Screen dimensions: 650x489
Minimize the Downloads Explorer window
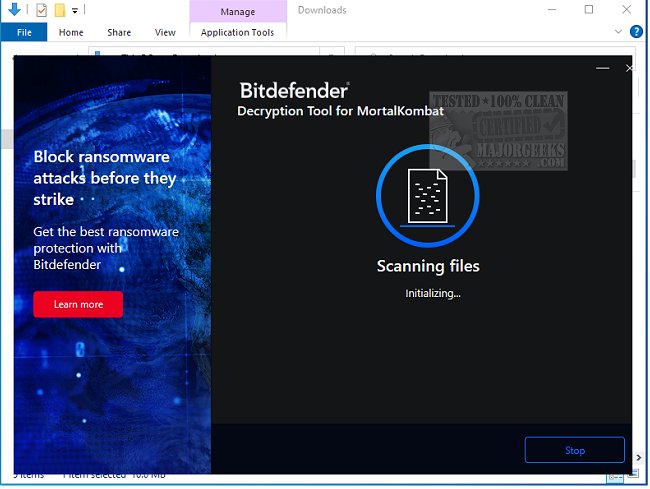point(552,10)
